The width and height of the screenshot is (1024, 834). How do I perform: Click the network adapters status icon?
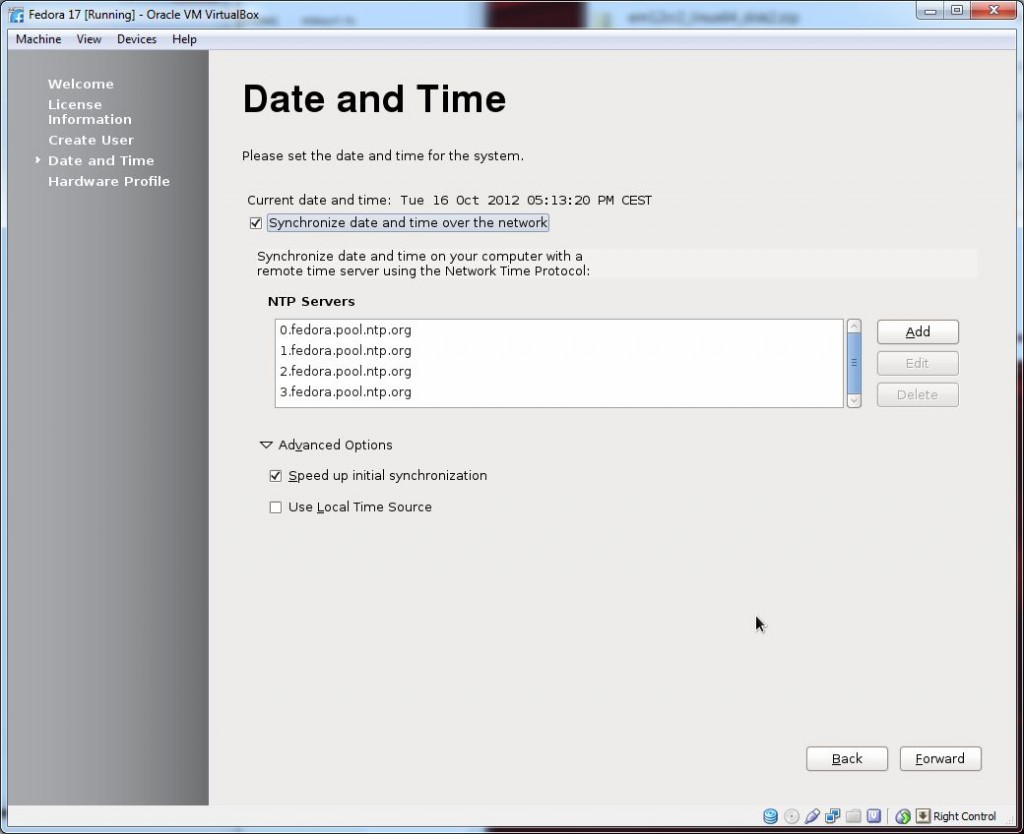pos(833,816)
